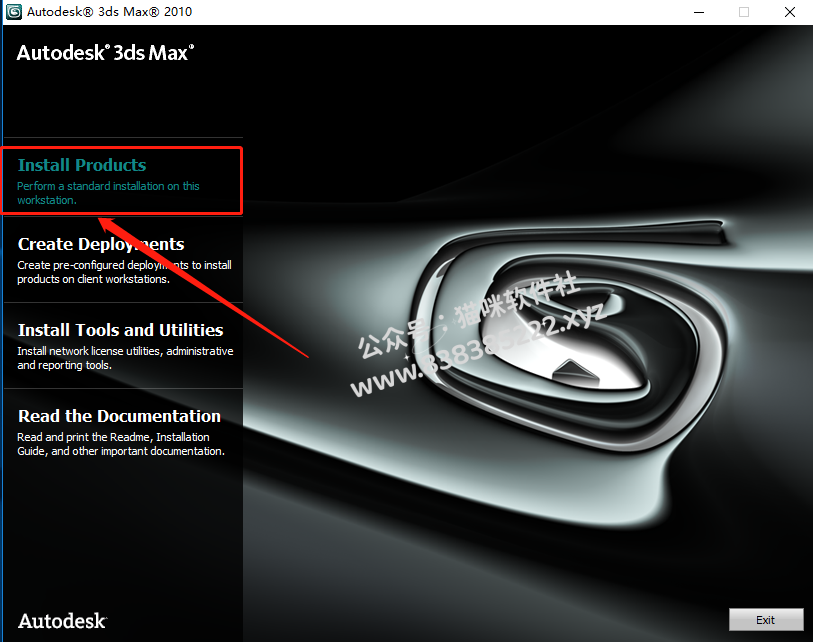Minimize the installer window
The height and width of the screenshot is (642, 813).
(699, 12)
